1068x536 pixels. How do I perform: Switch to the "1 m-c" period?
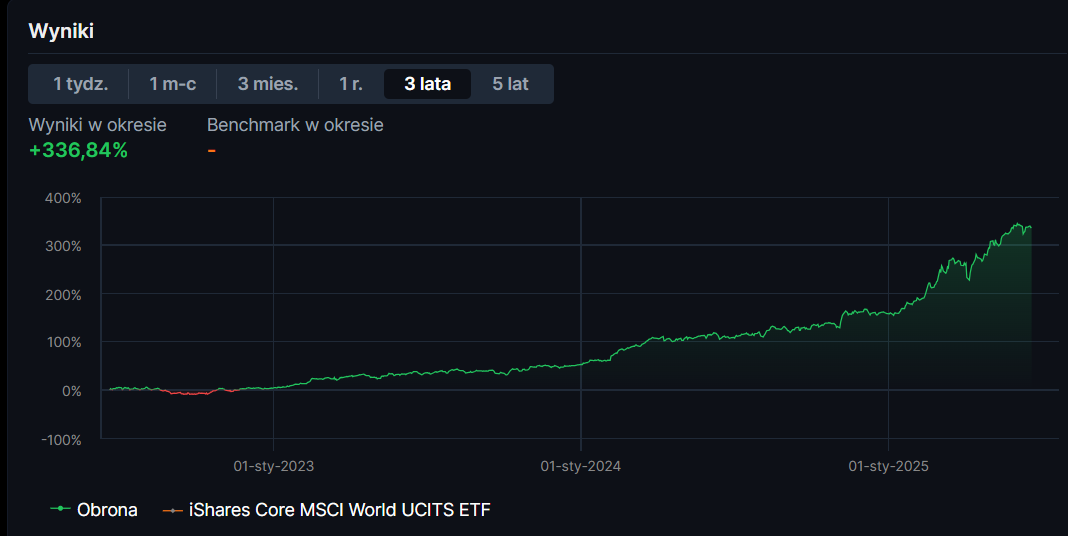173,84
